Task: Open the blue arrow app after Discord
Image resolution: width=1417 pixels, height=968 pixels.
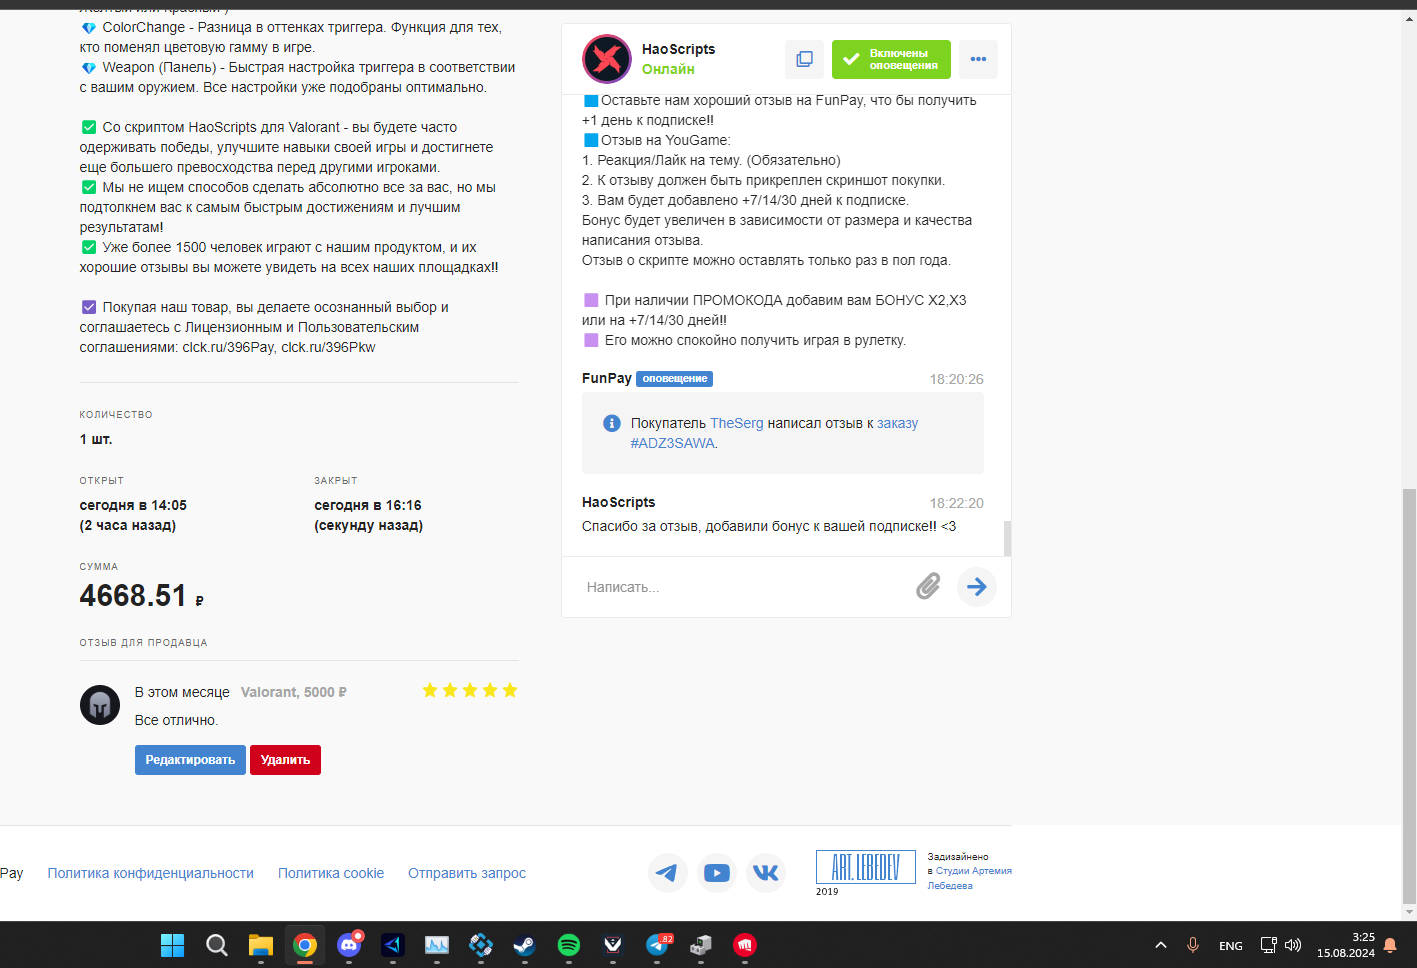Action: tap(393, 945)
